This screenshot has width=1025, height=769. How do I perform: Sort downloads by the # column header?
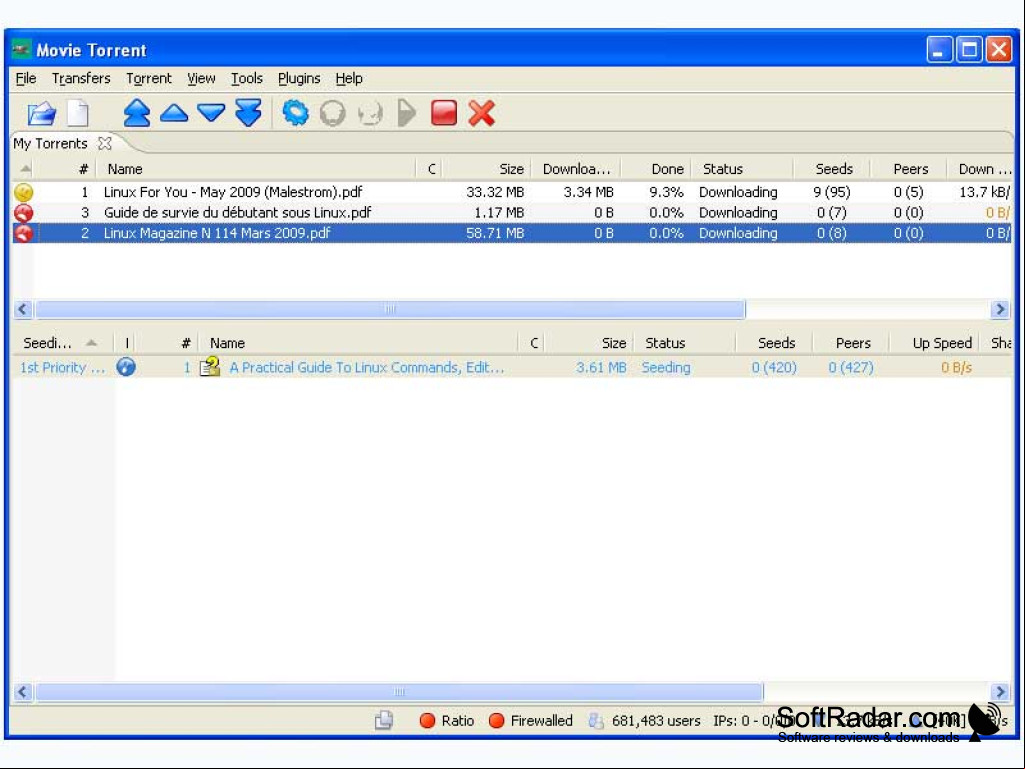(x=64, y=169)
